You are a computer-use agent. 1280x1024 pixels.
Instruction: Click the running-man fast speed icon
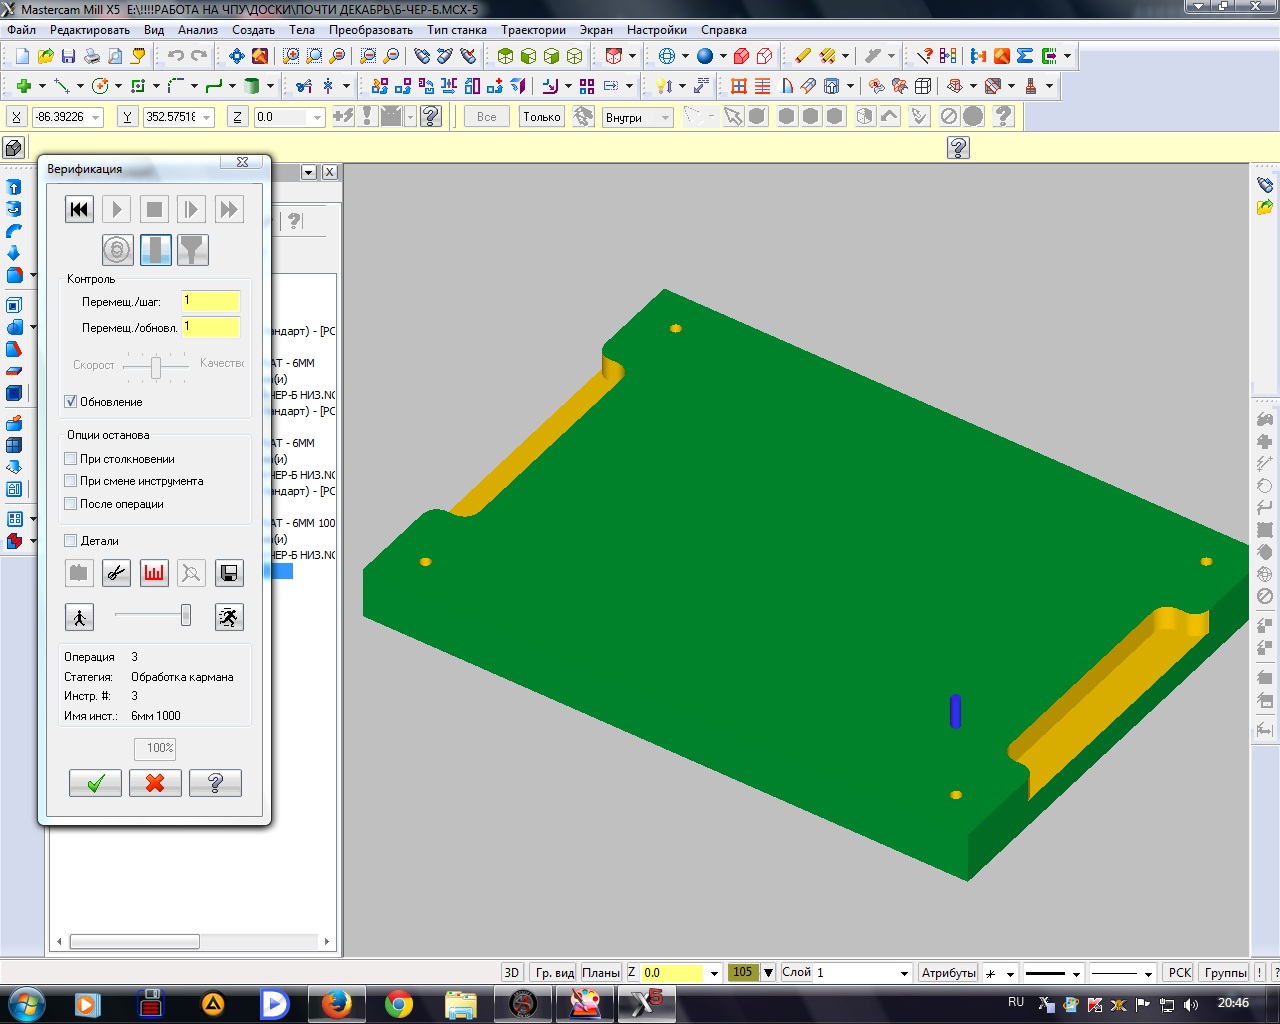point(229,617)
